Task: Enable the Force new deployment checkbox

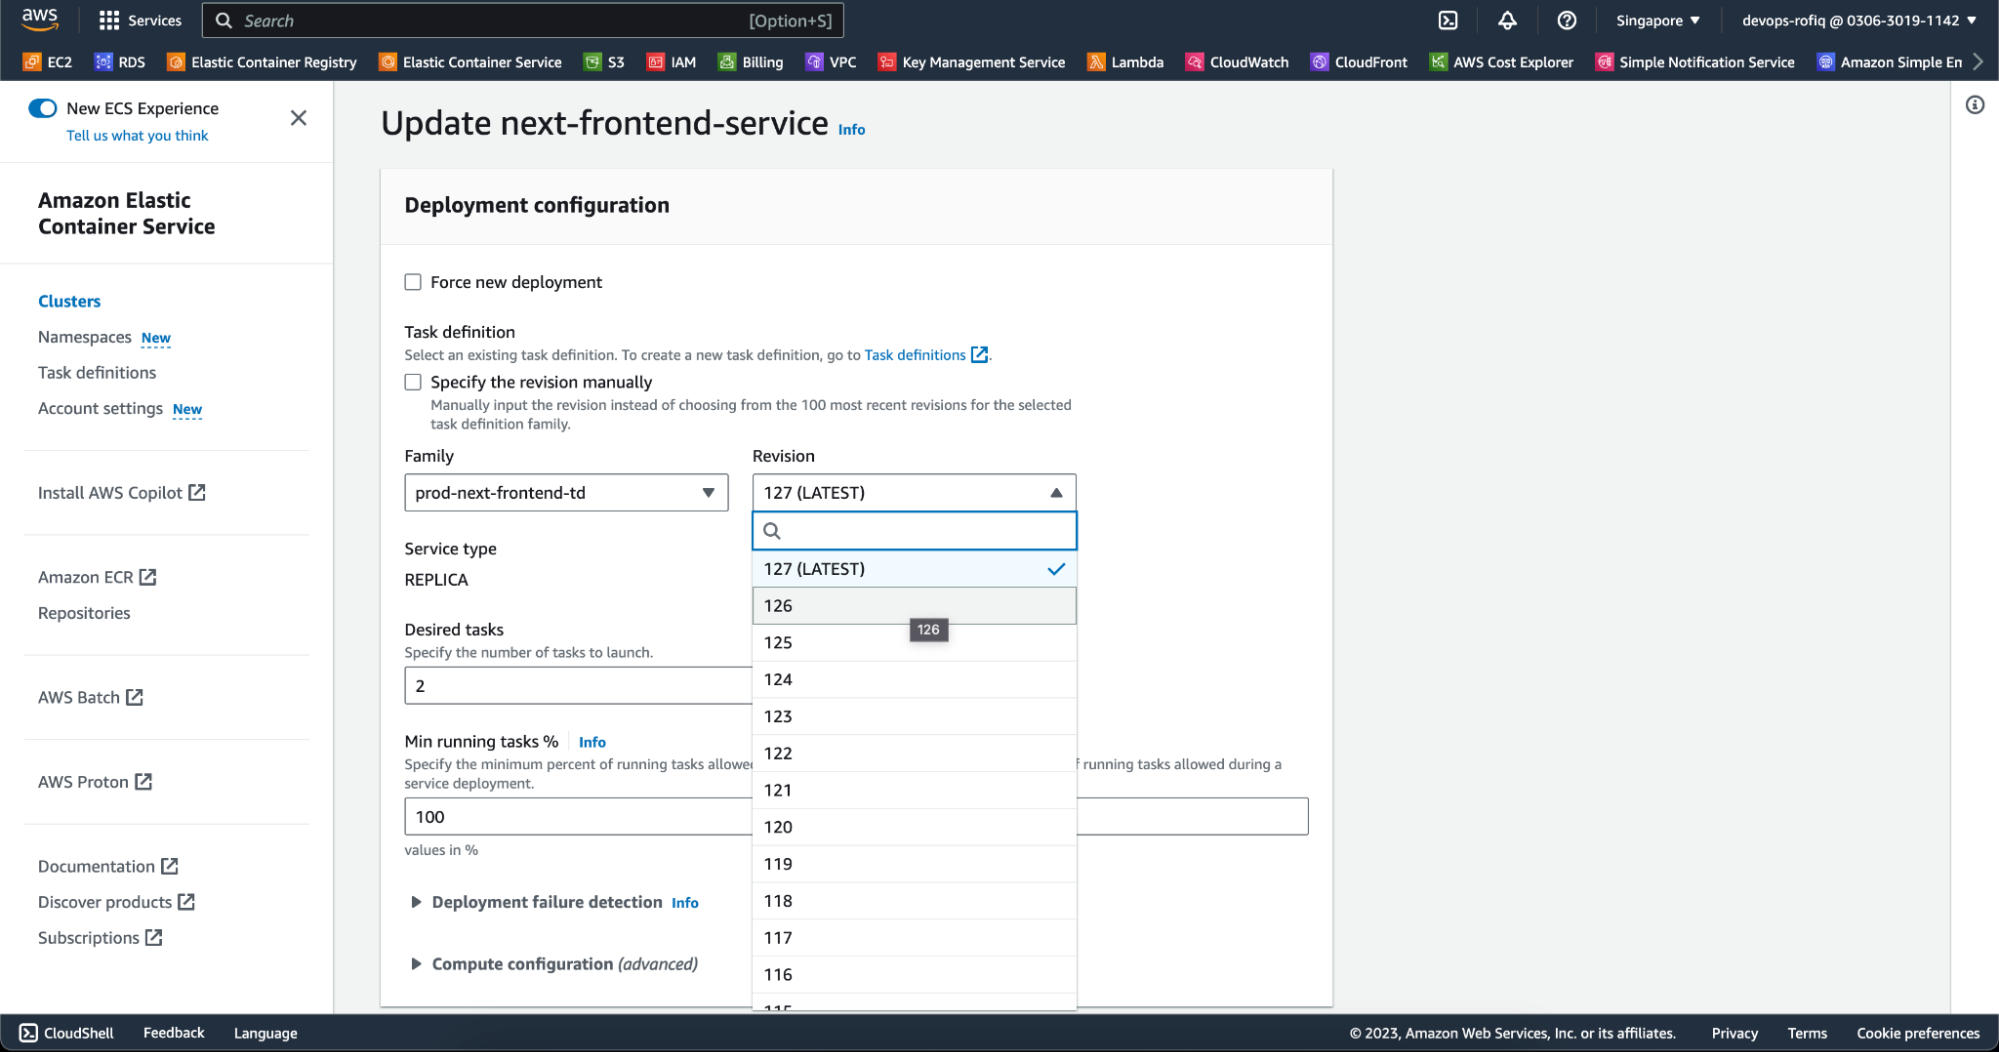Action: click(413, 282)
